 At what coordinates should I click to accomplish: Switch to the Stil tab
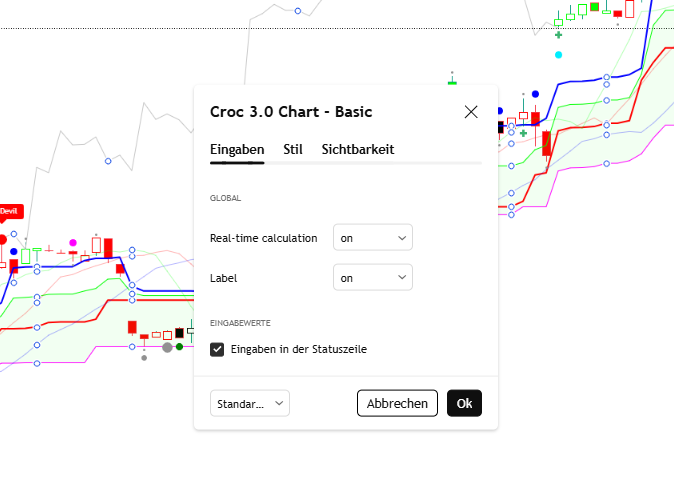tap(293, 149)
